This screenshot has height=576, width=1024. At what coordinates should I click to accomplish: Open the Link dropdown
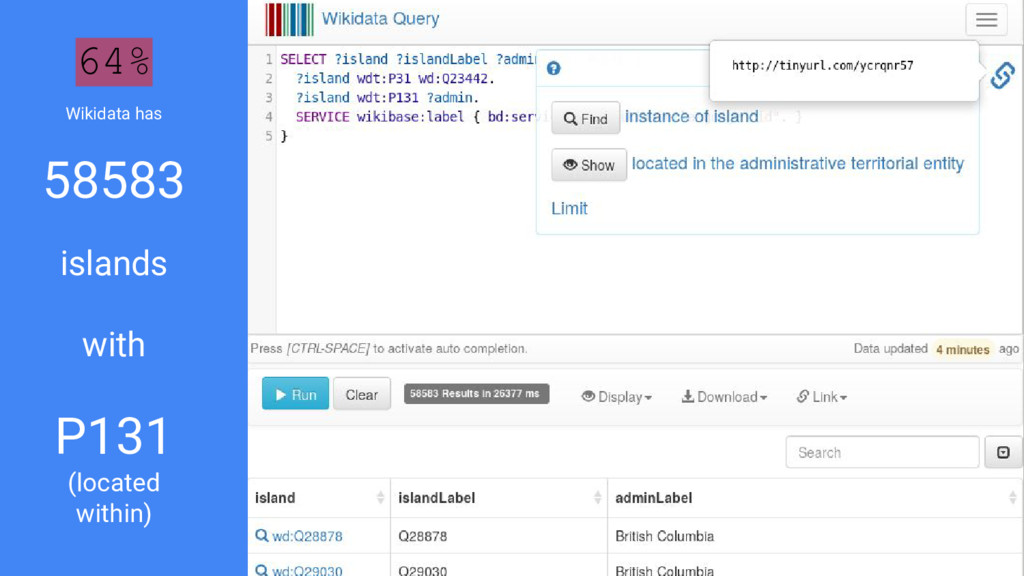click(822, 396)
